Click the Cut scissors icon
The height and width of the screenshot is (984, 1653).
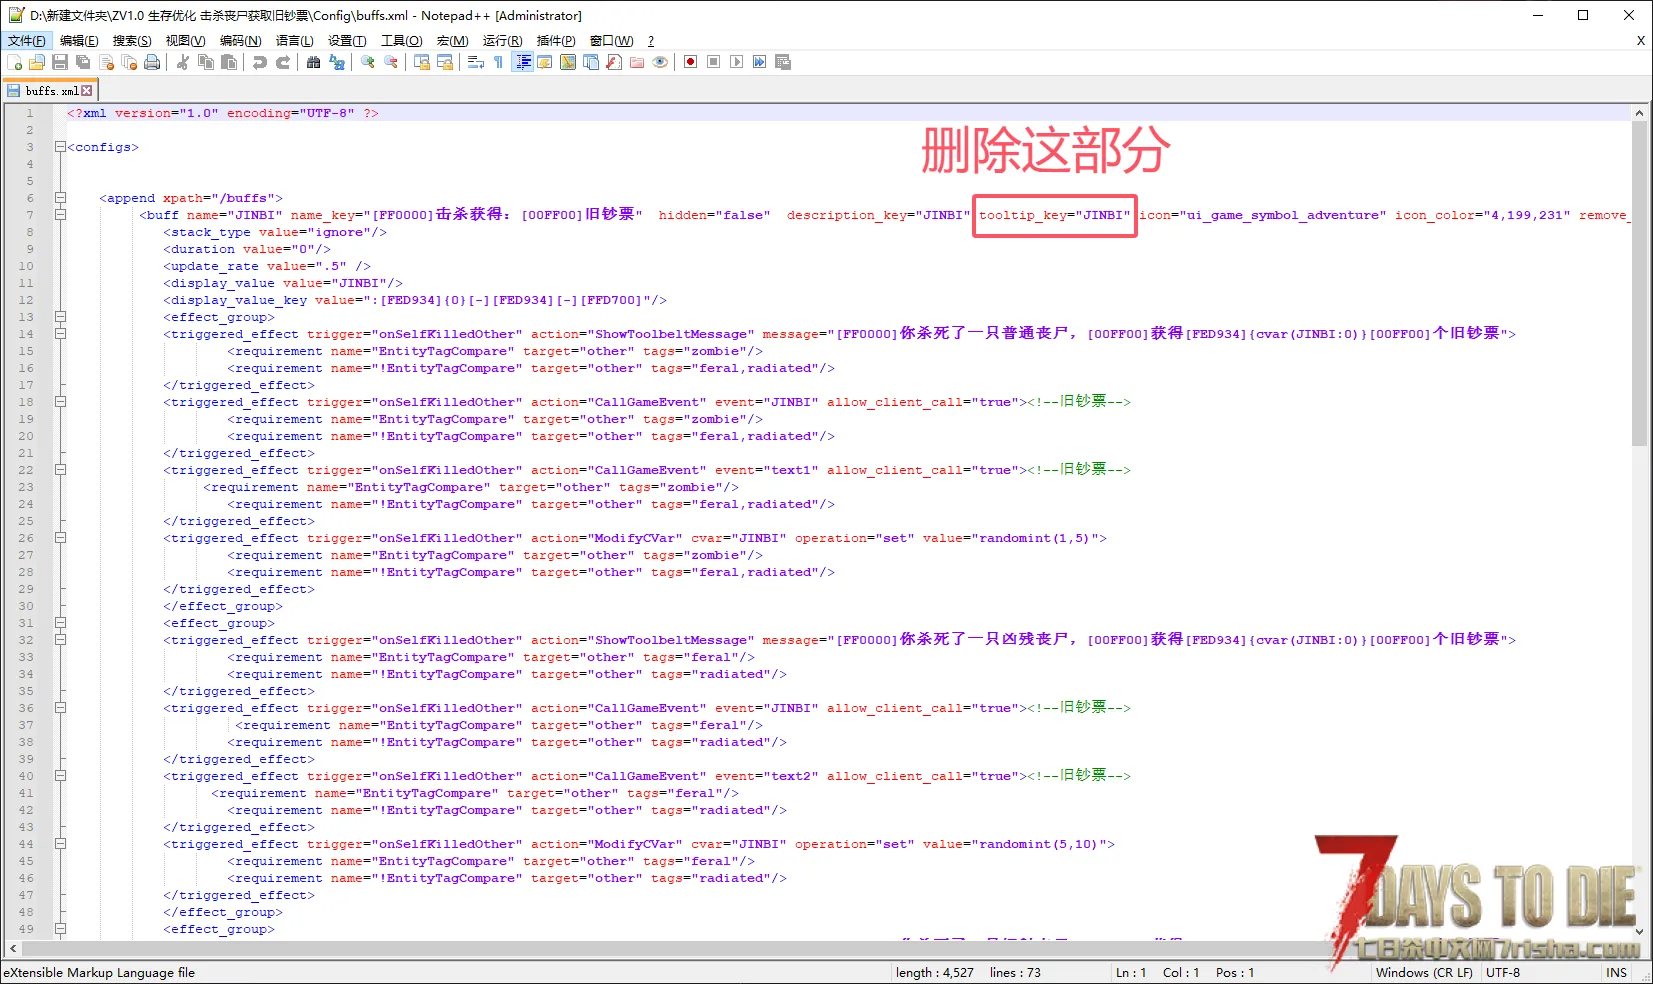pyautogui.click(x=183, y=62)
